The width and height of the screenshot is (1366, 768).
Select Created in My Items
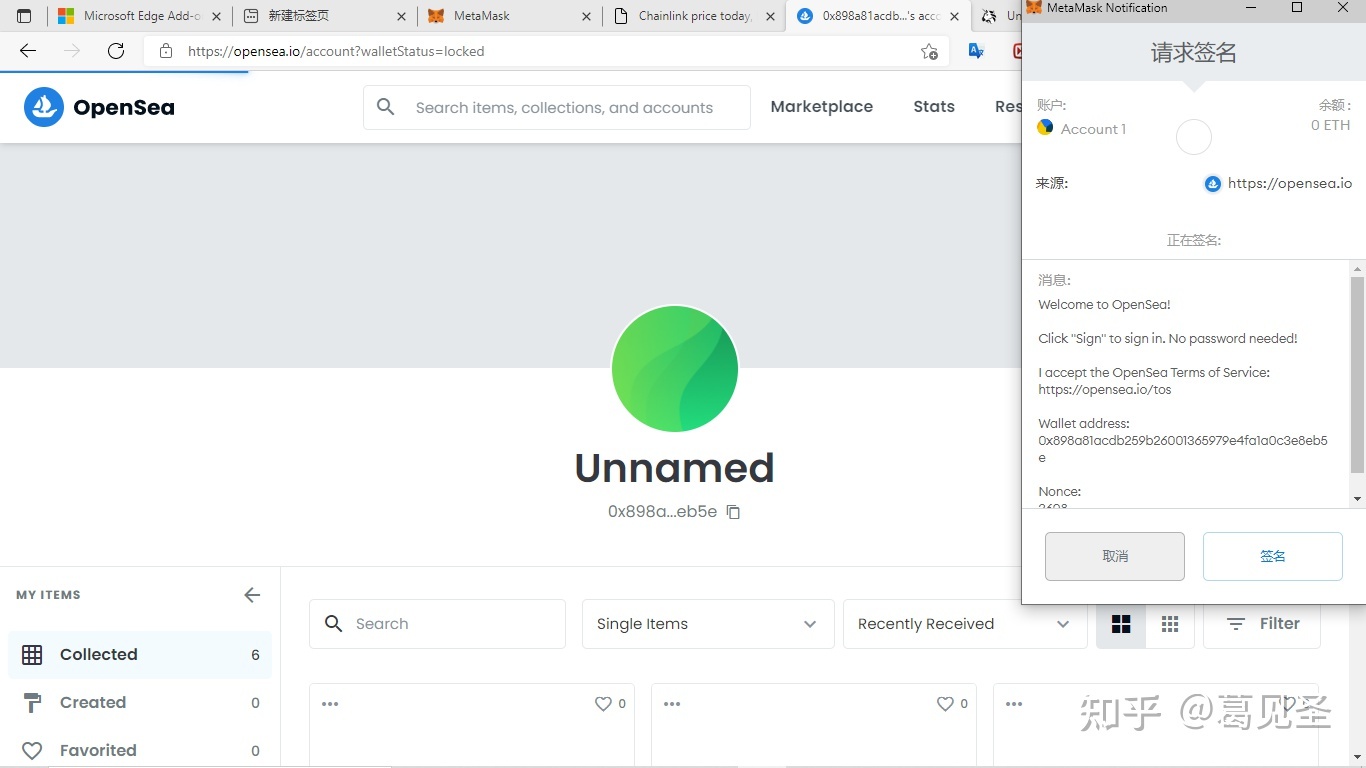coord(140,703)
